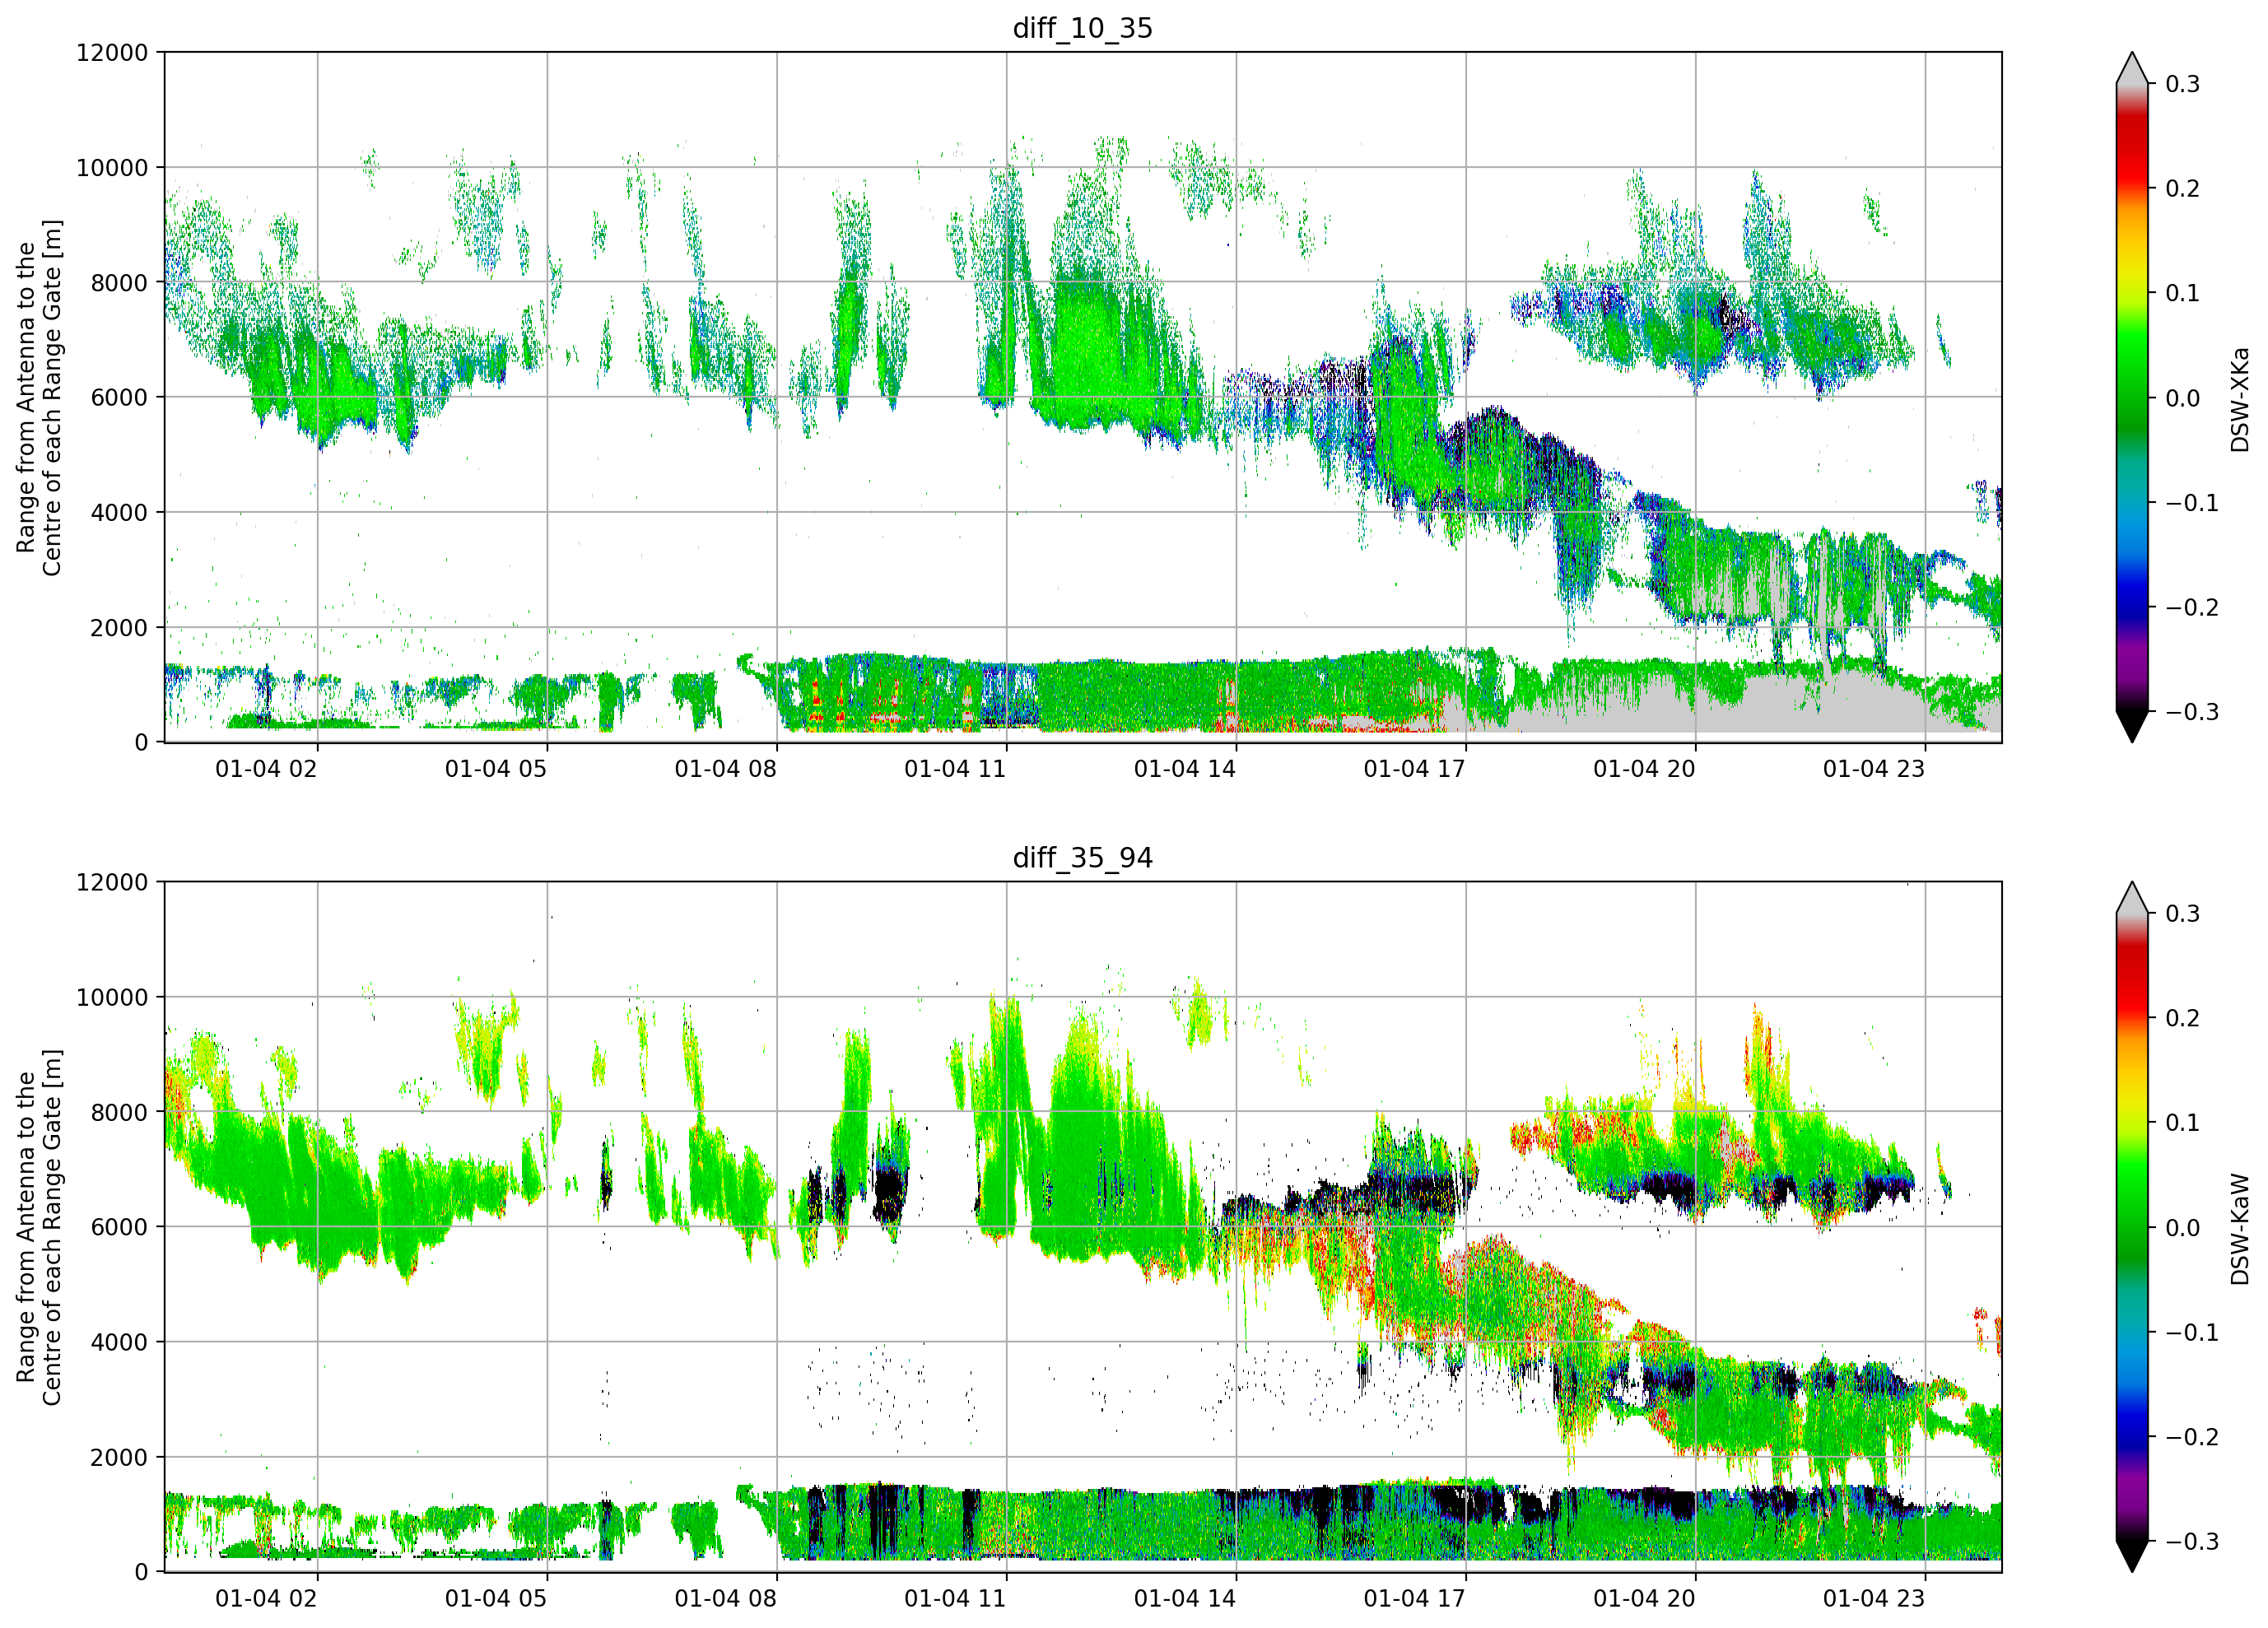Click the −0.1 tick on DSW-KaW colorbar
This screenshot has width=2268, height=1628.
point(2192,1333)
